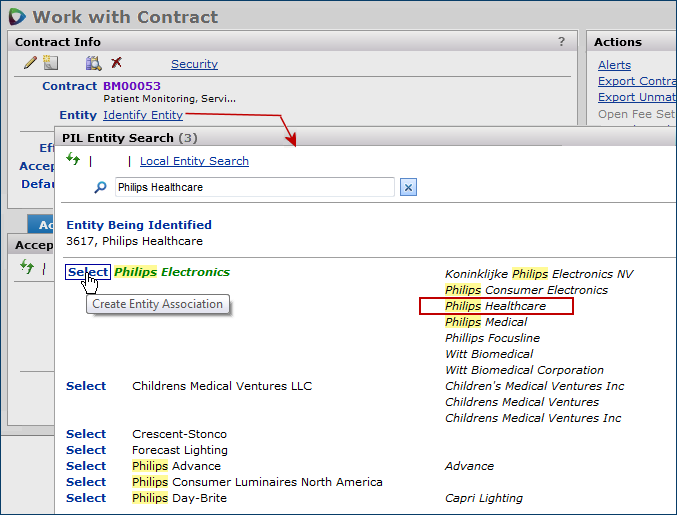
Task: Click the green refresh arrows in PIL Entity Search
Action: click(73, 160)
